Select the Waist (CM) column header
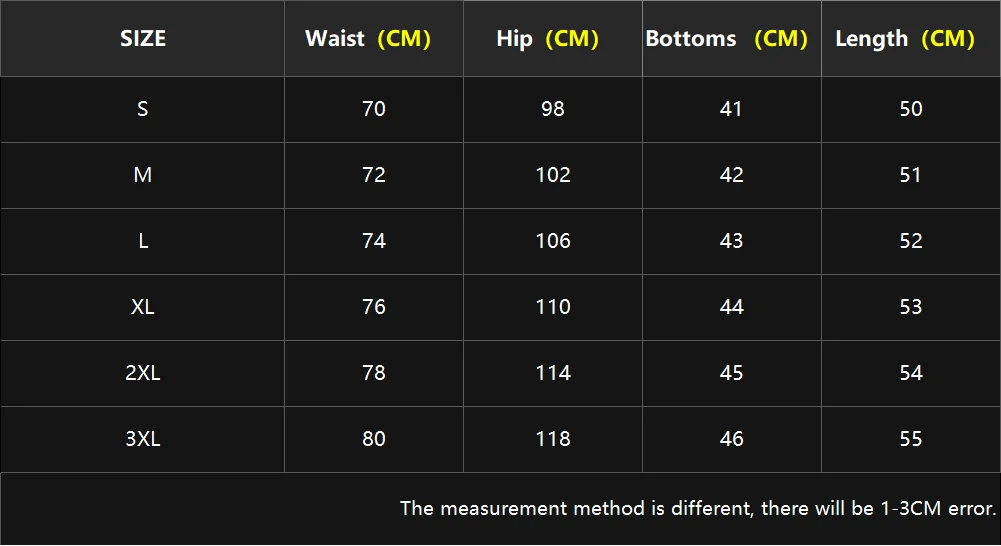This screenshot has width=1001, height=546. tap(367, 39)
